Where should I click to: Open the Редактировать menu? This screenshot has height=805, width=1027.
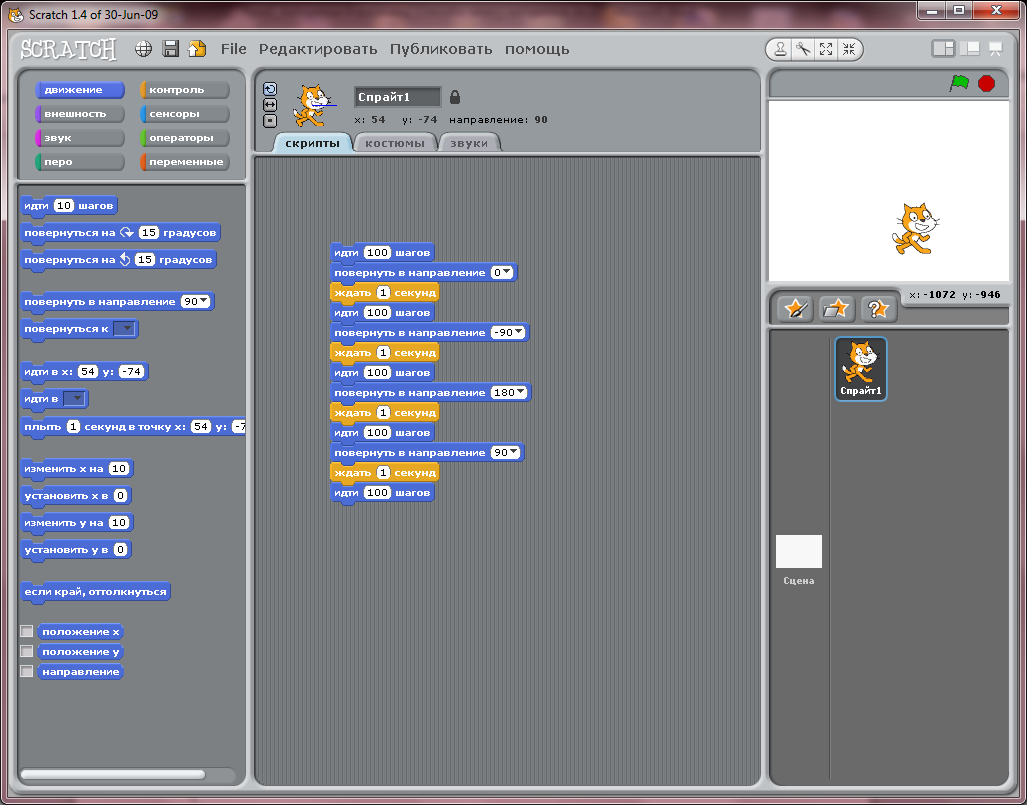coord(318,49)
